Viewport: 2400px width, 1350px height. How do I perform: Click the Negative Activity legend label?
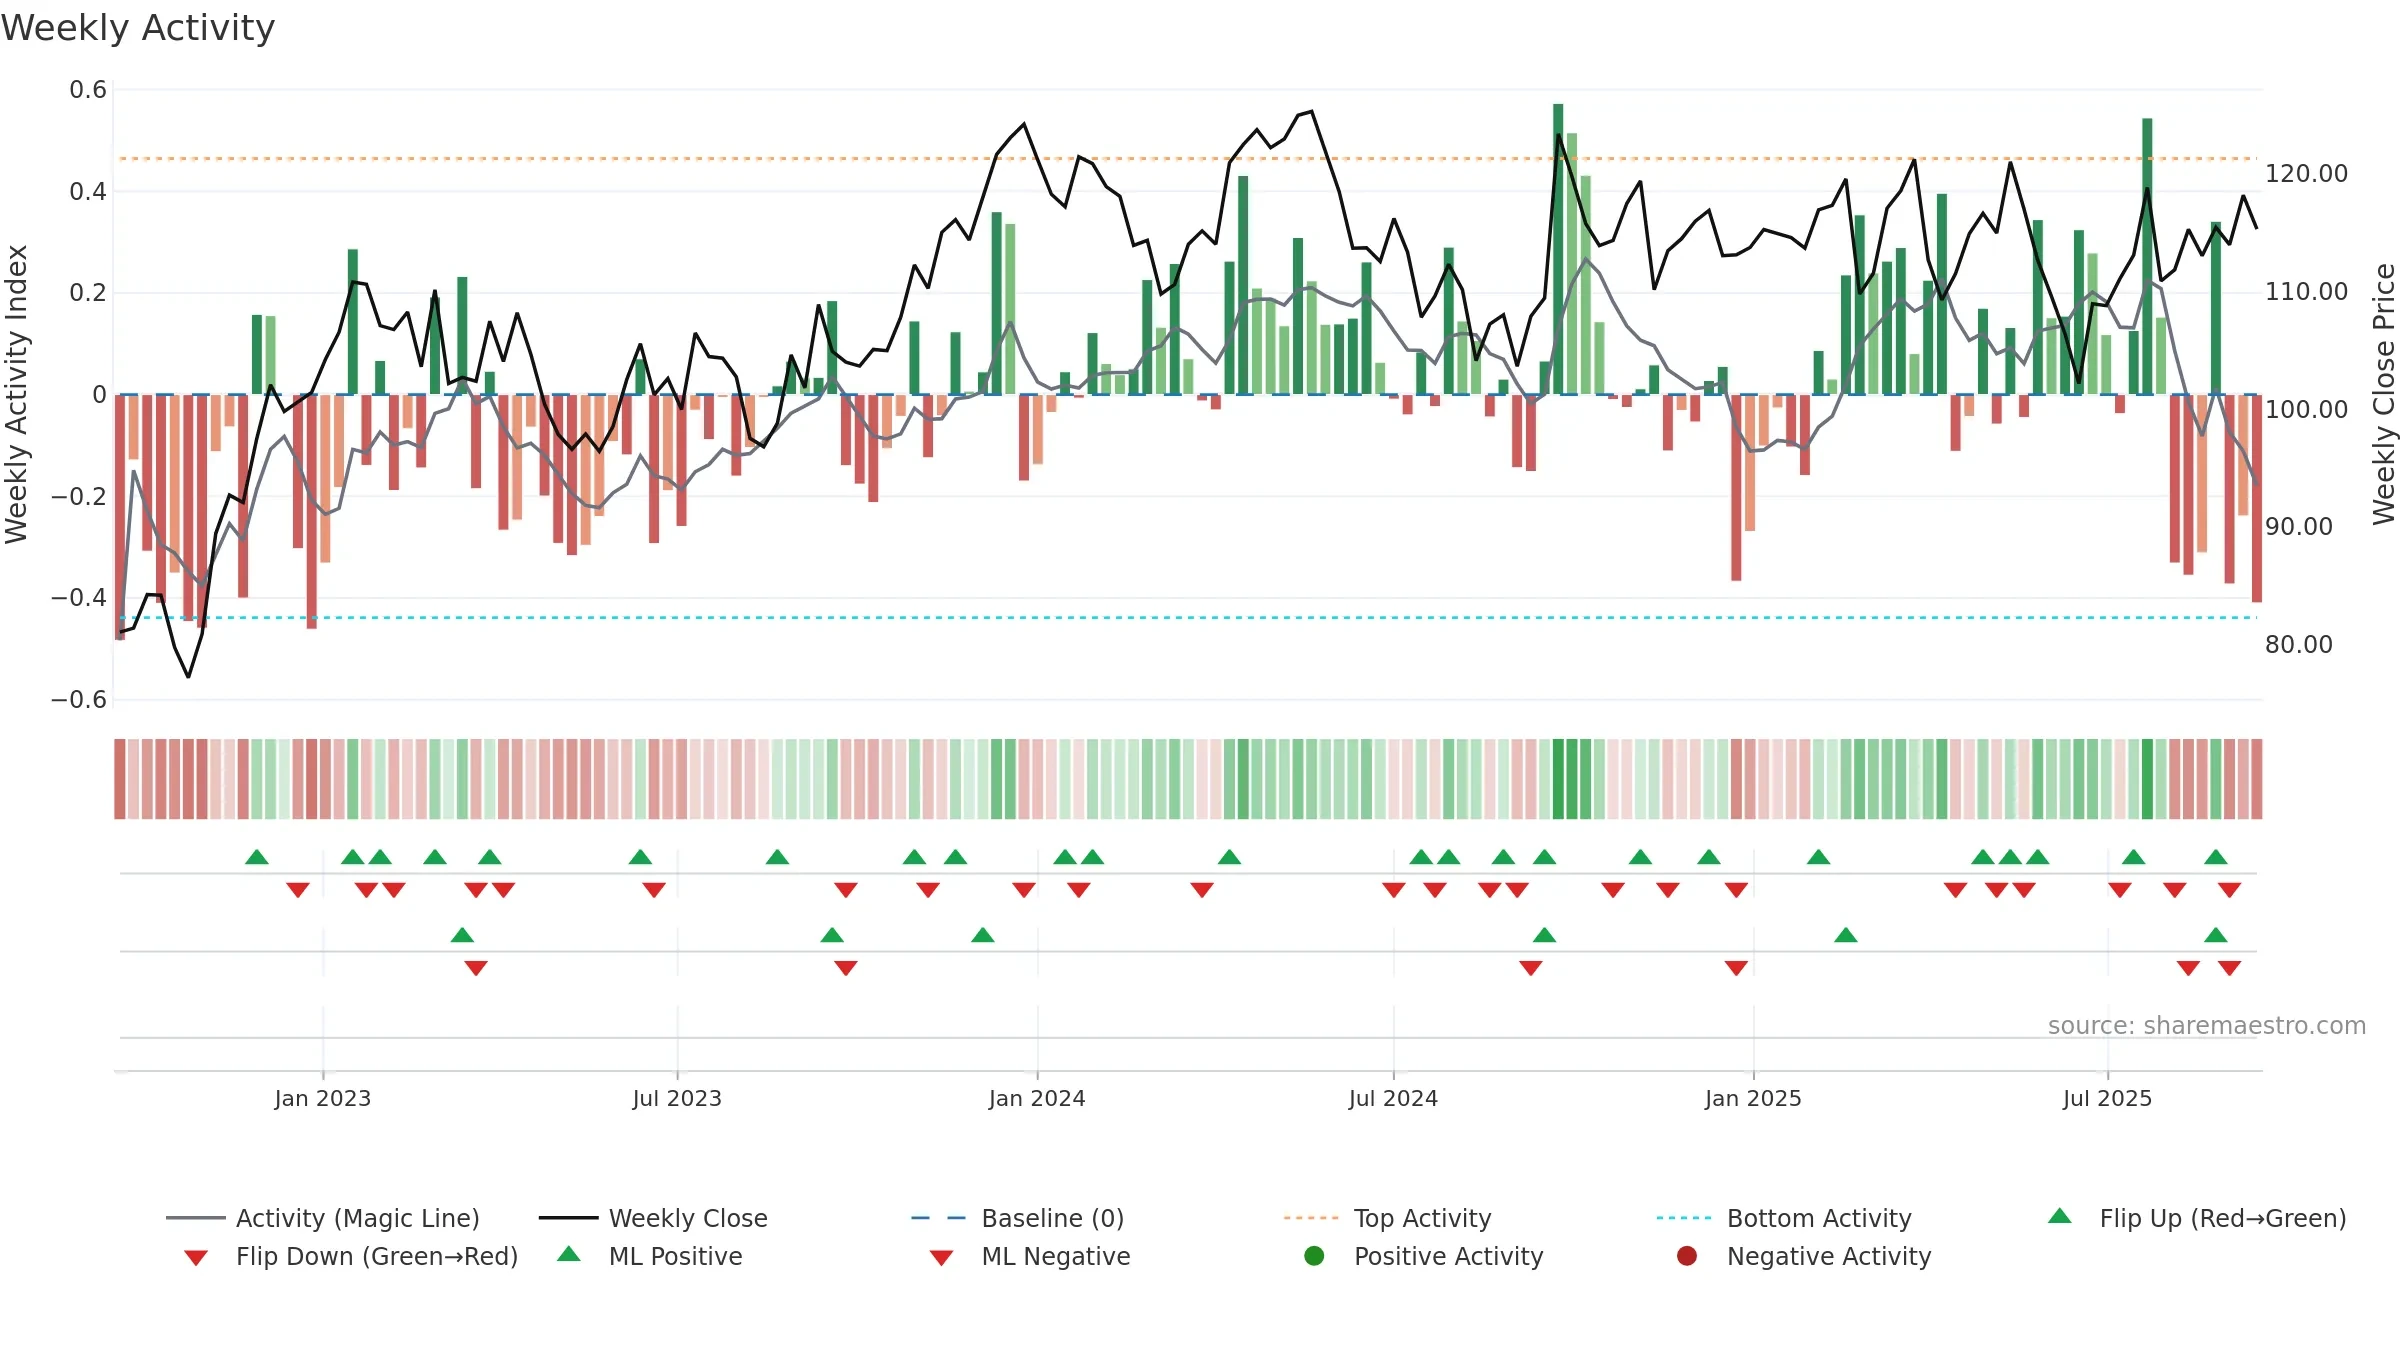click(x=1829, y=1256)
